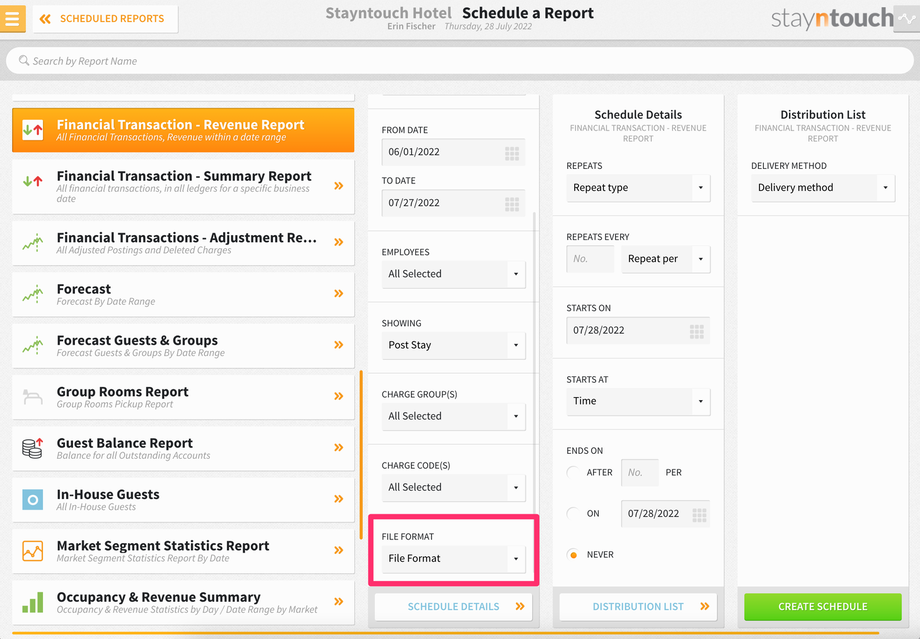Open the hamburger main menu

12,18
